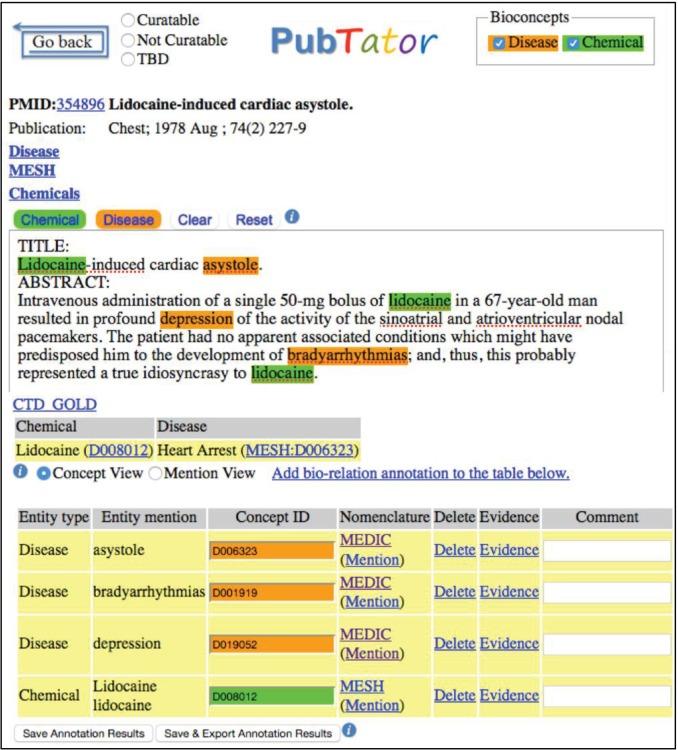Select the Curatable radio option
This screenshot has width=678, height=750.
[128, 20]
